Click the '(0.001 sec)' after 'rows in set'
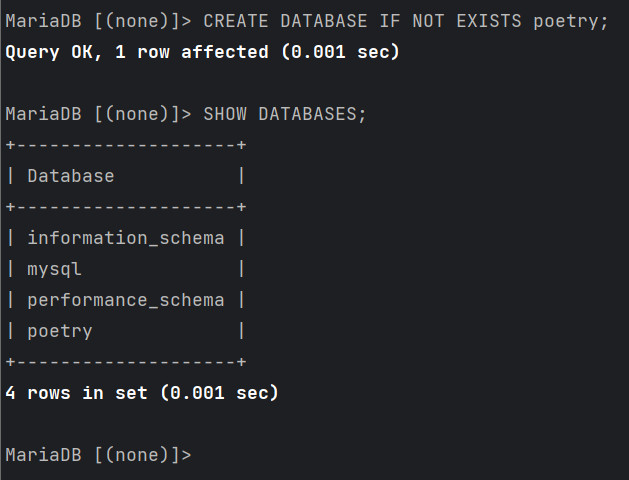Viewport: 629px width, 480px height. [x=219, y=393]
